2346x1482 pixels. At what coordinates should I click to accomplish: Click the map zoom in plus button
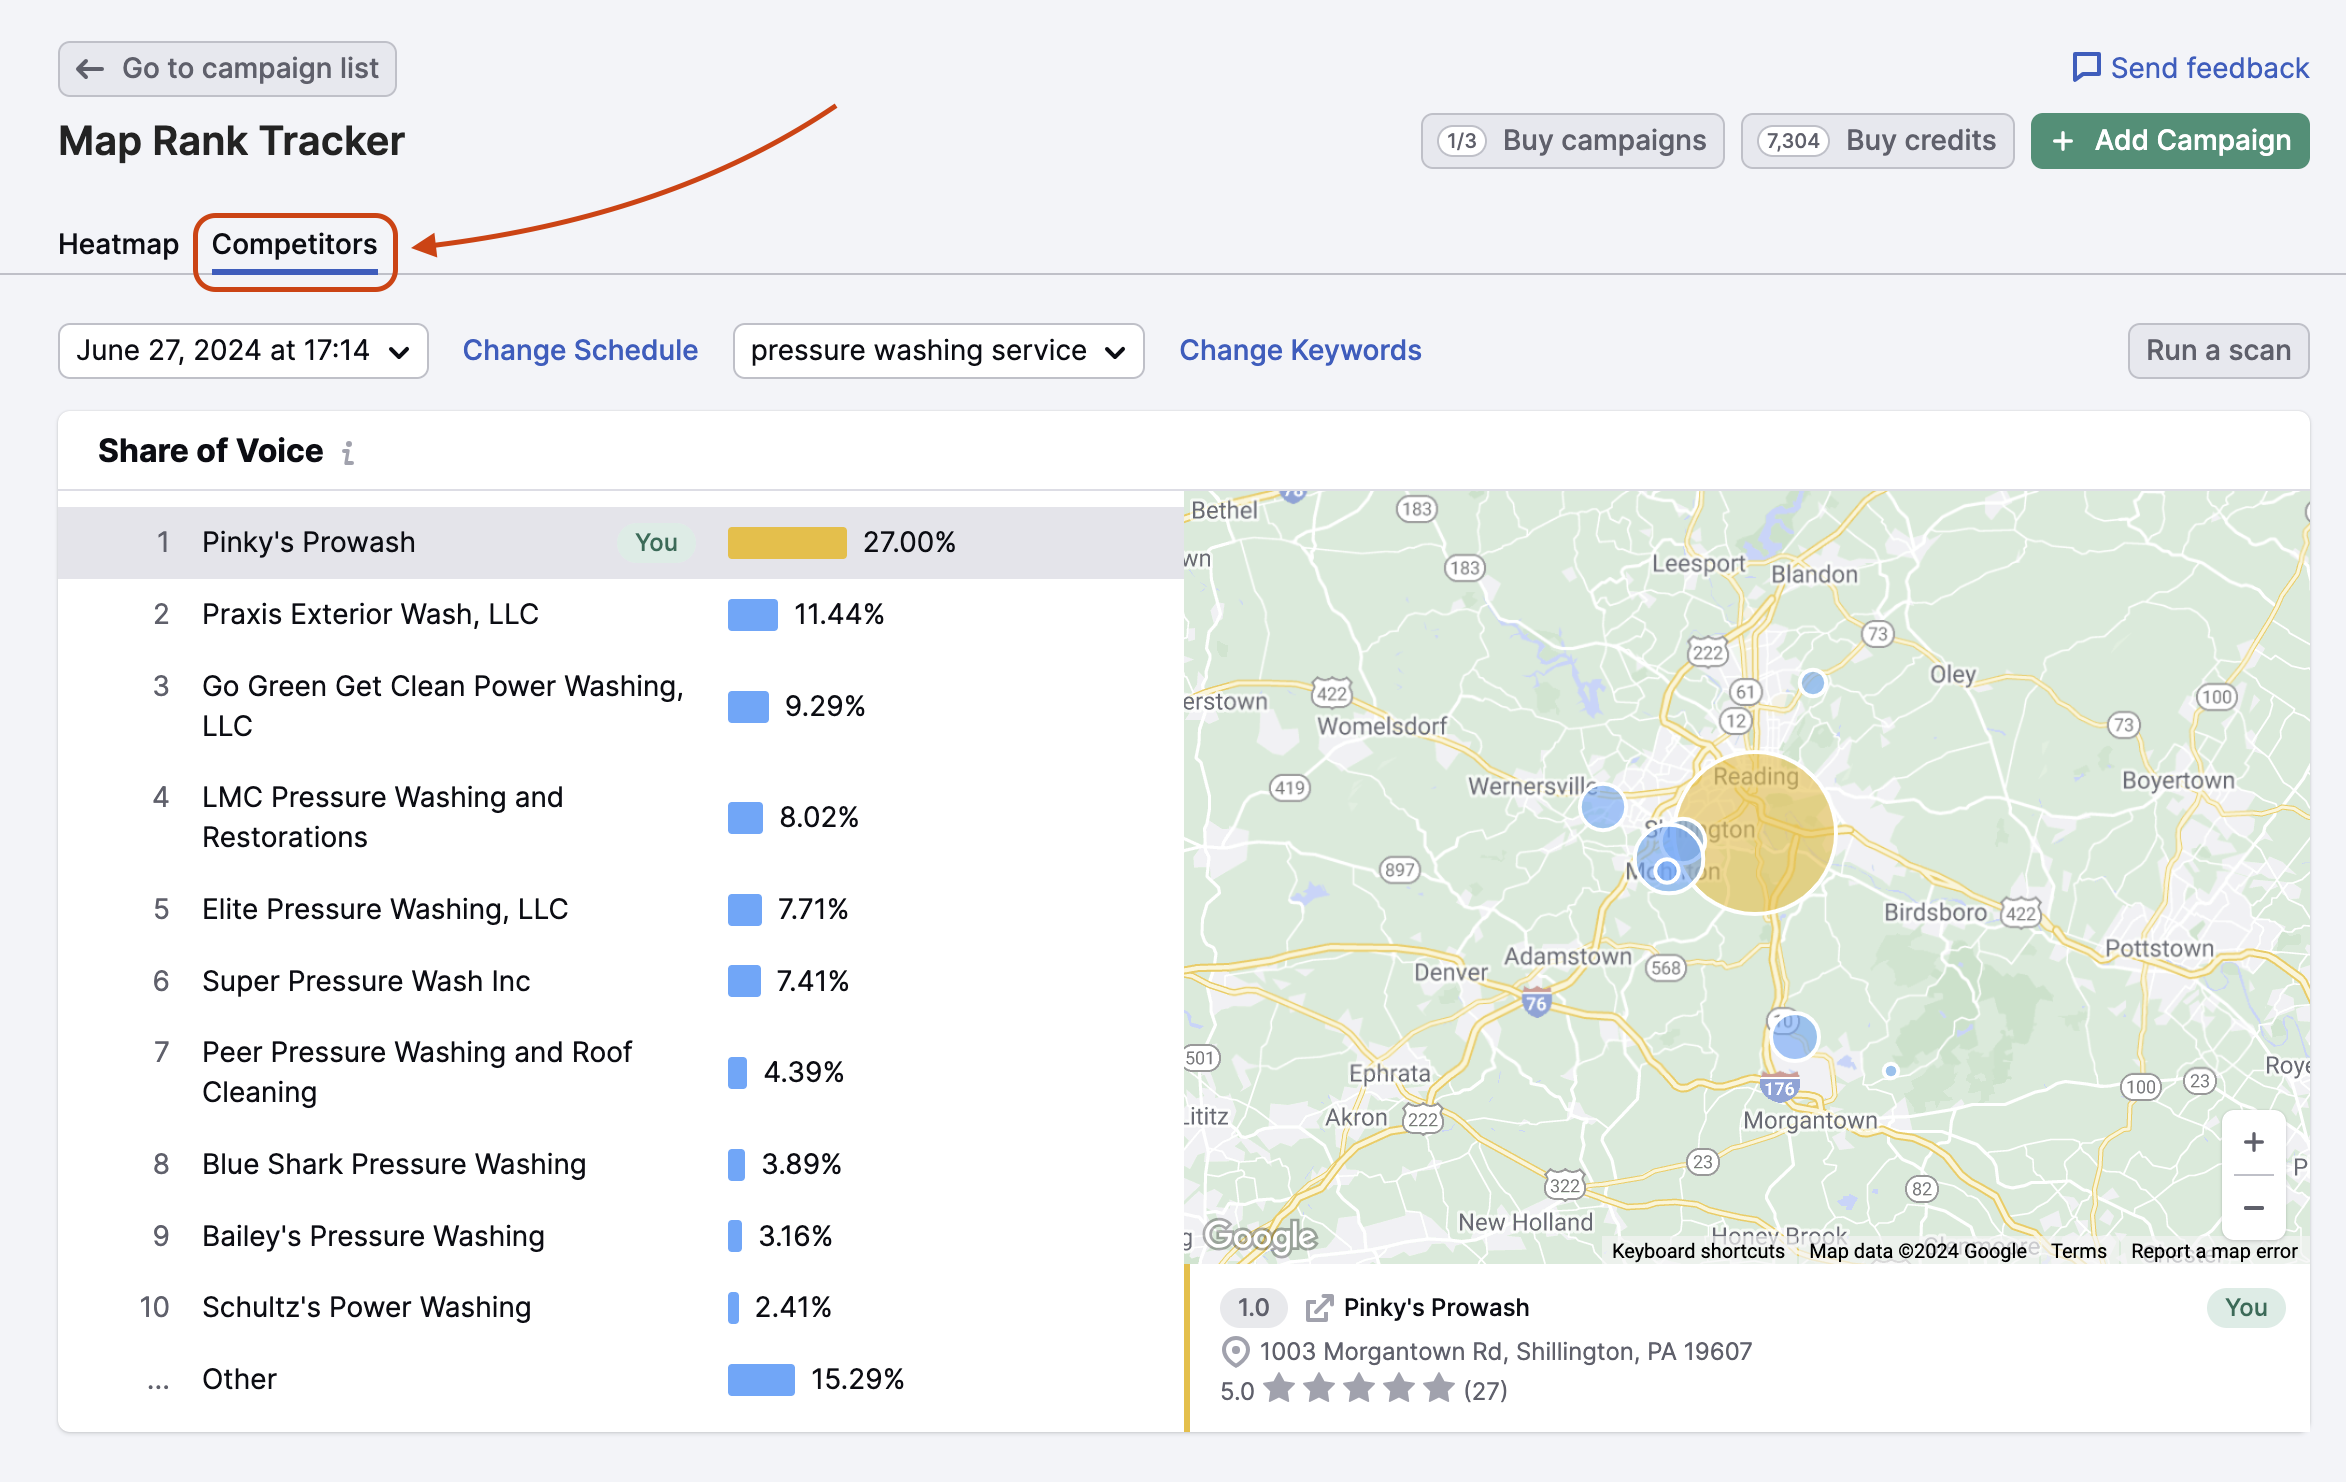pos(2253,1143)
